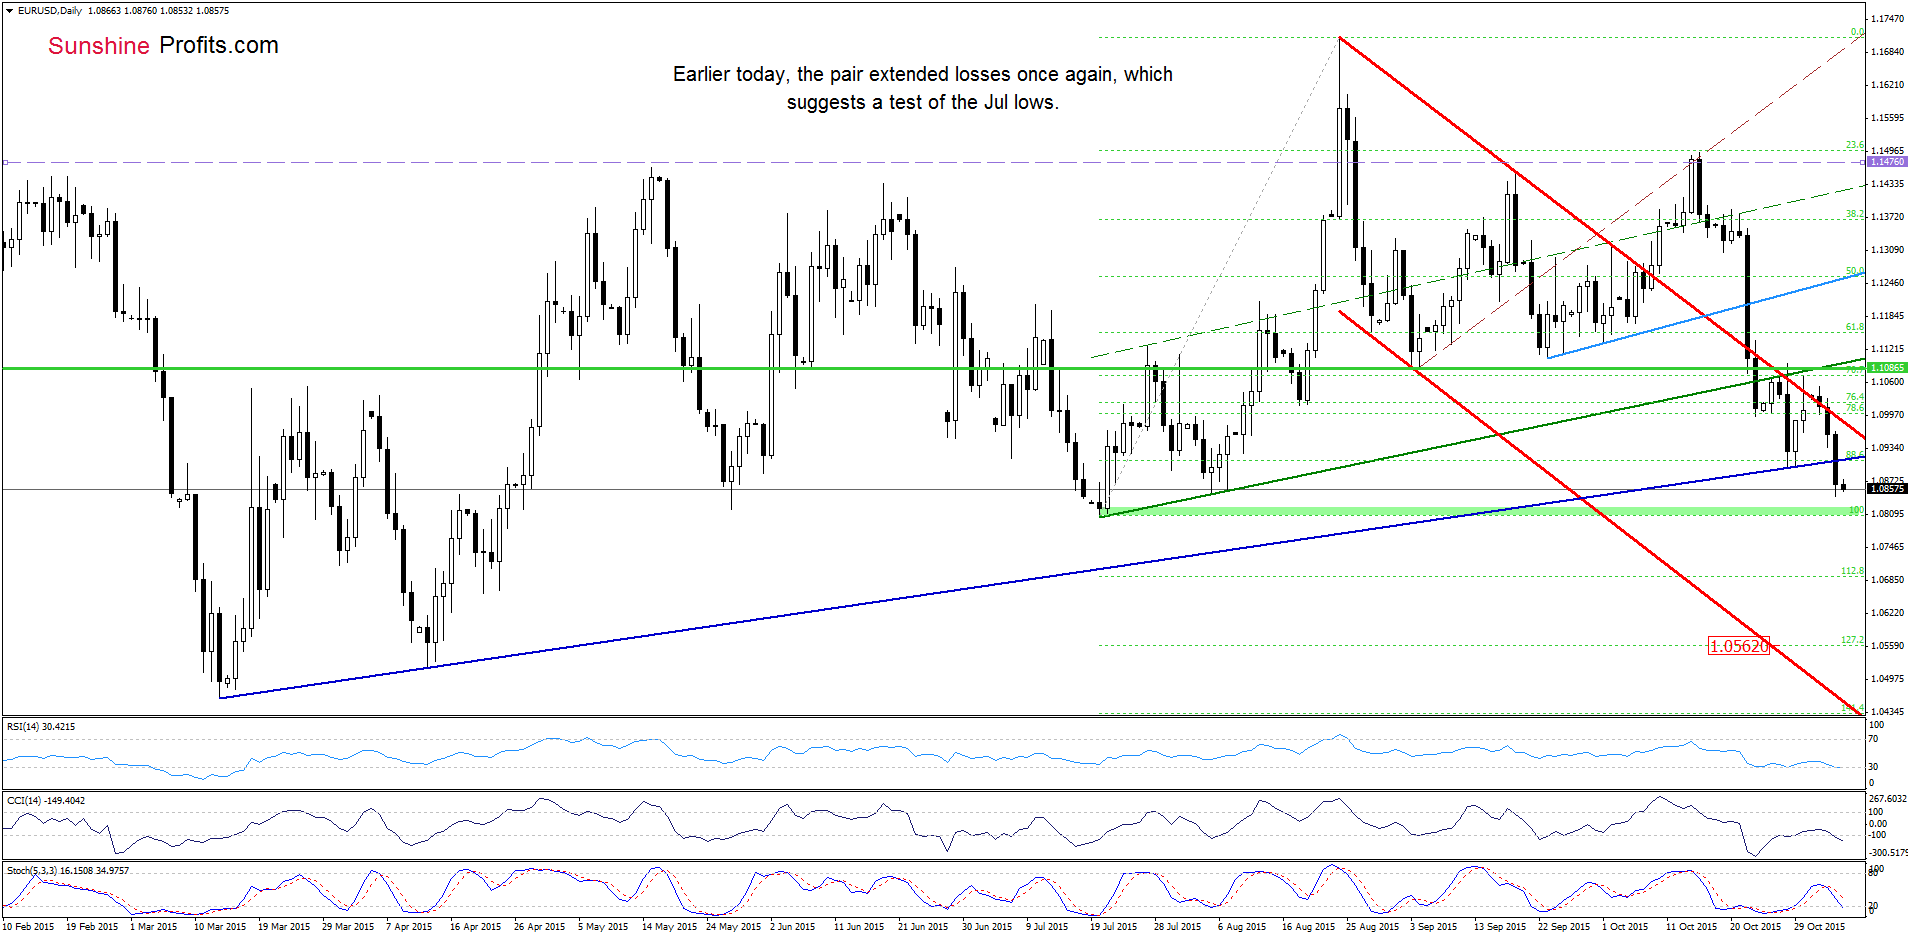
Task: Click the 23.6 Fibonacci level label
Action: click(1855, 146)
